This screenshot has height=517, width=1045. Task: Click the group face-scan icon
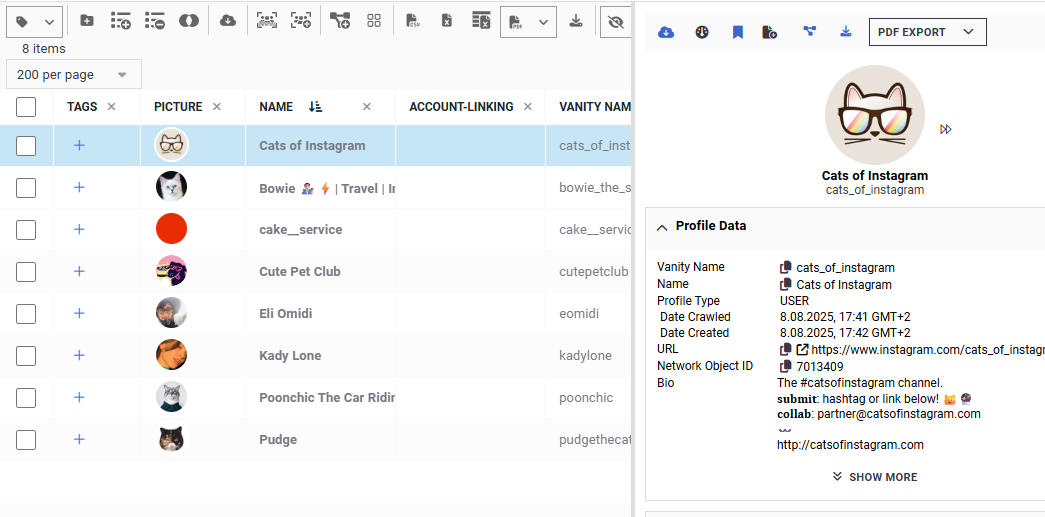(267, 21)
